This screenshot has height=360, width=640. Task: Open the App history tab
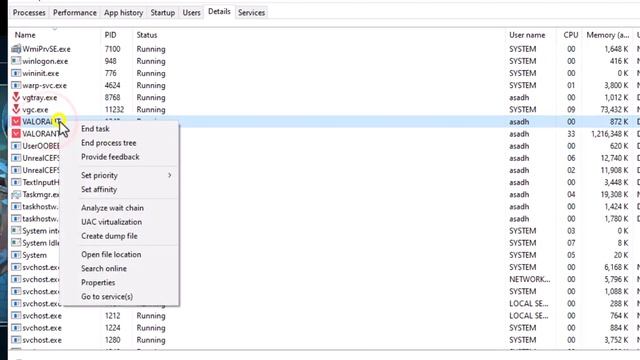(x=123, y=13)
